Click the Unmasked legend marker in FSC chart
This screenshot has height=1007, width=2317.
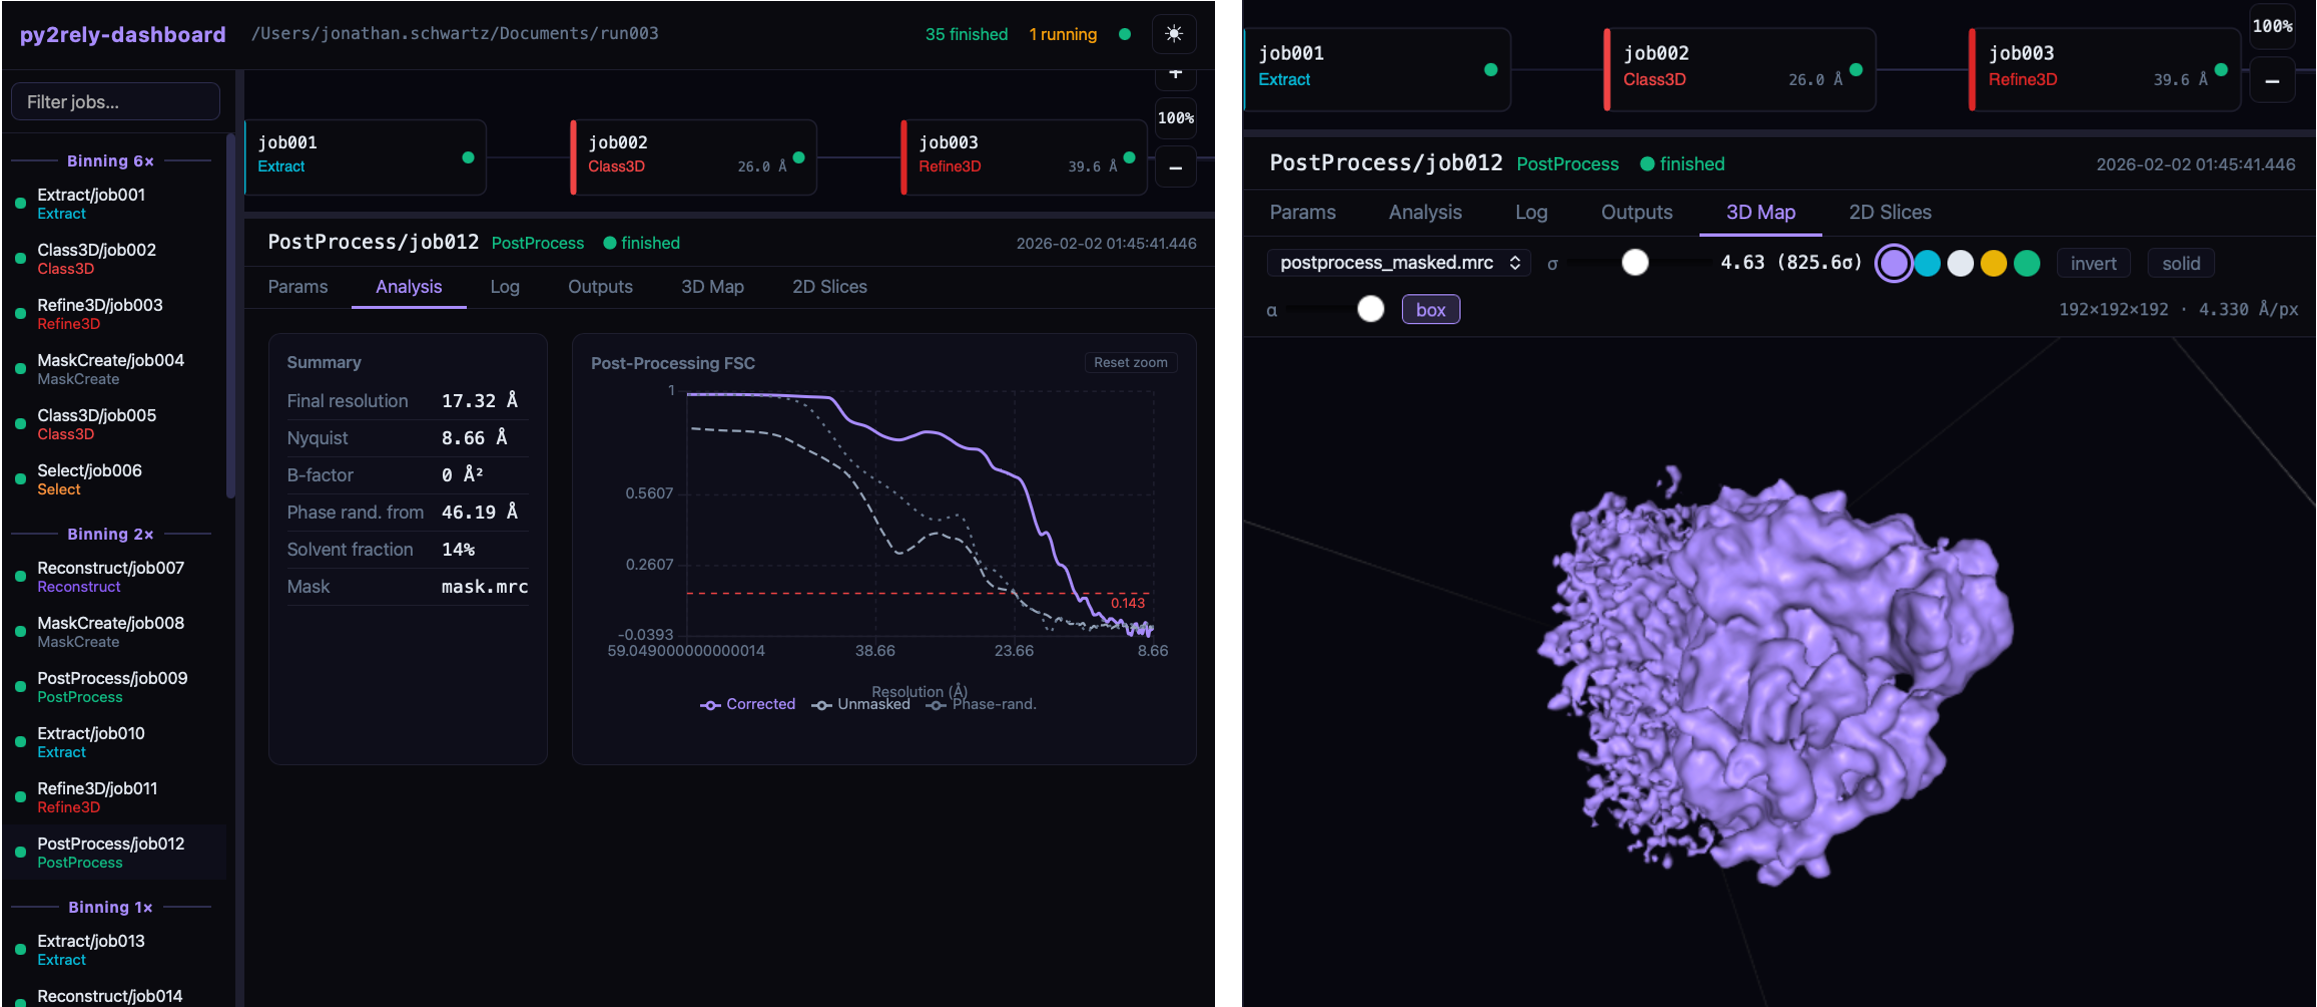(x=822, y=705)
